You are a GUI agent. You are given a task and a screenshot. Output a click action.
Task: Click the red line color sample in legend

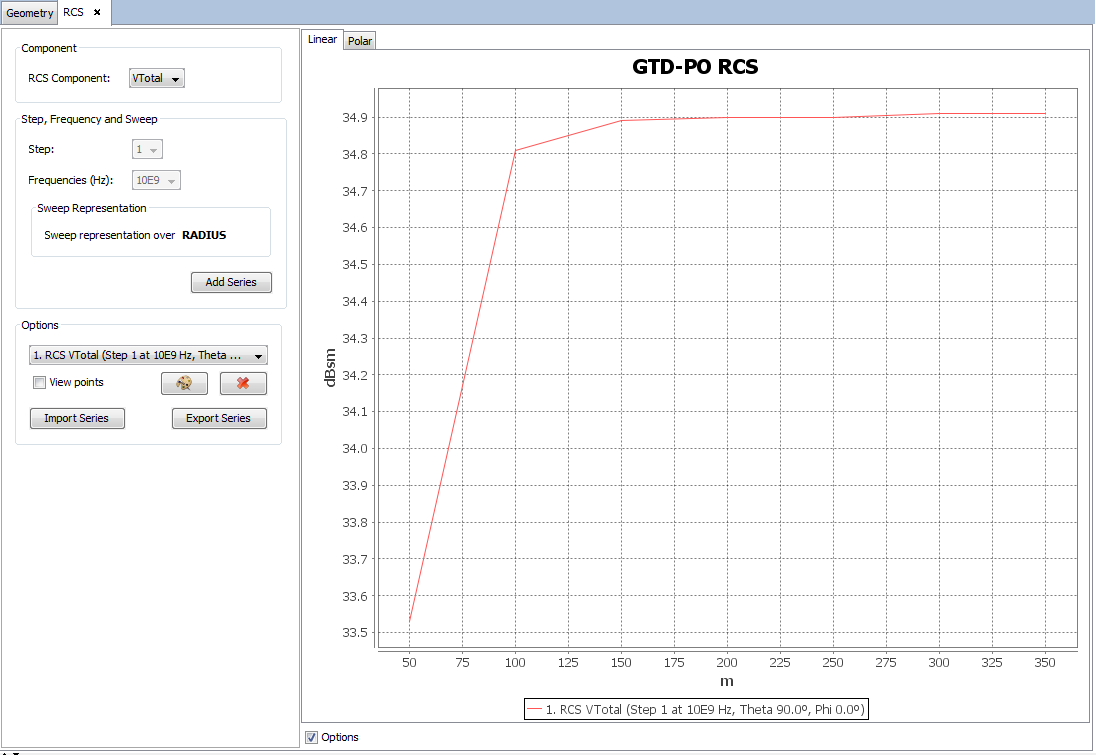[535, 709]
